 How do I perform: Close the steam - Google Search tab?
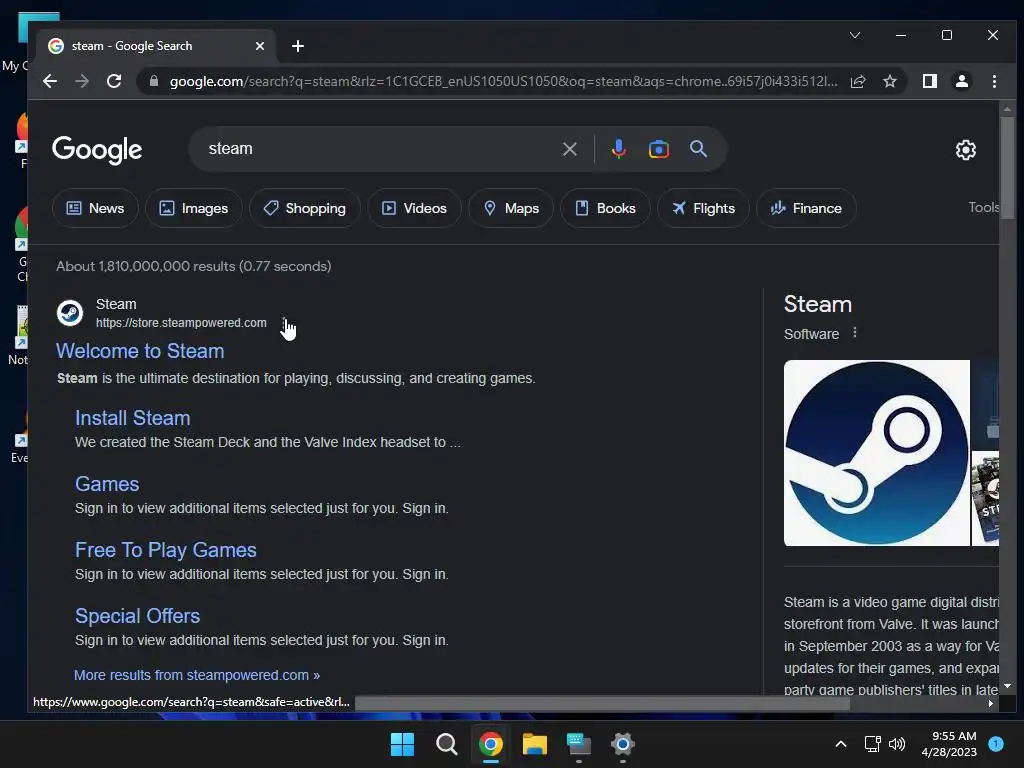(260, 46)
